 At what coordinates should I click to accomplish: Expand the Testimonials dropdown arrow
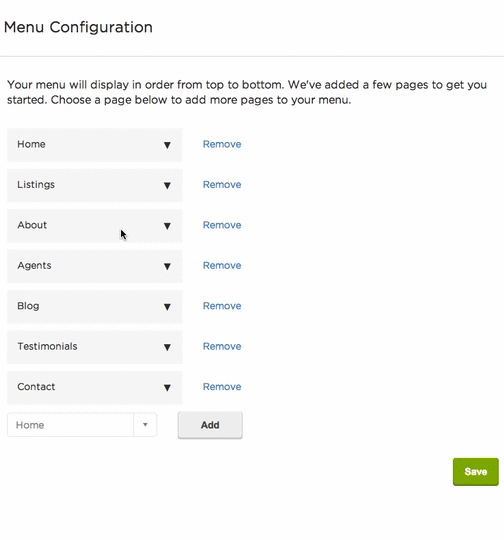pyautogui.click(x=167, y=347)
